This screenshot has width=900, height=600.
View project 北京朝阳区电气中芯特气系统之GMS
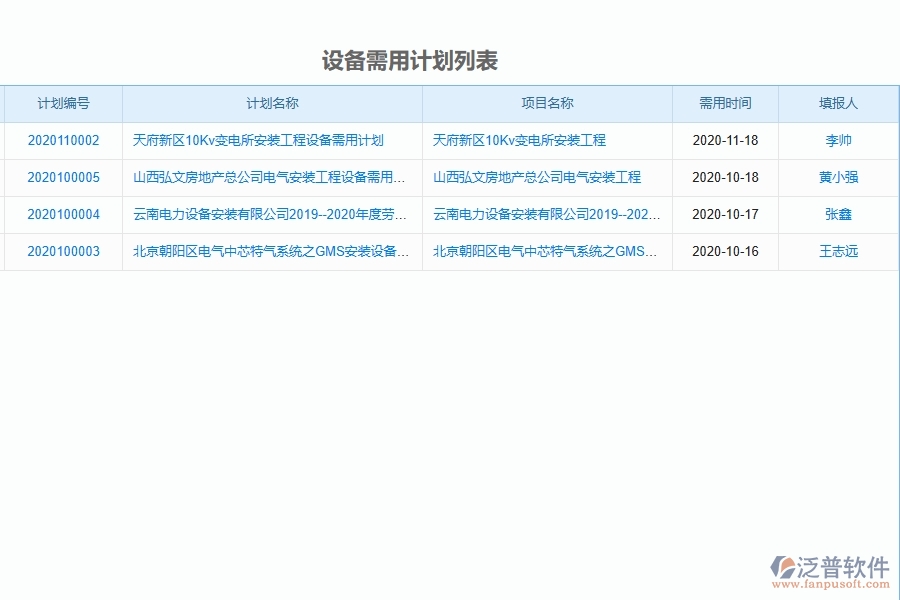[546, 251]
